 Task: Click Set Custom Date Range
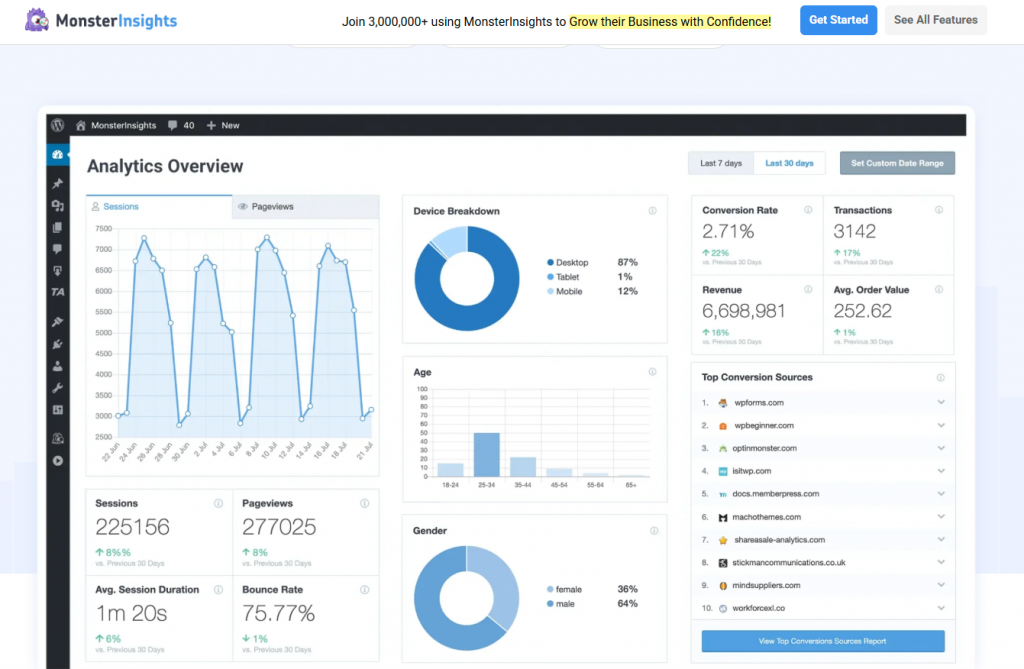point(896,162)
